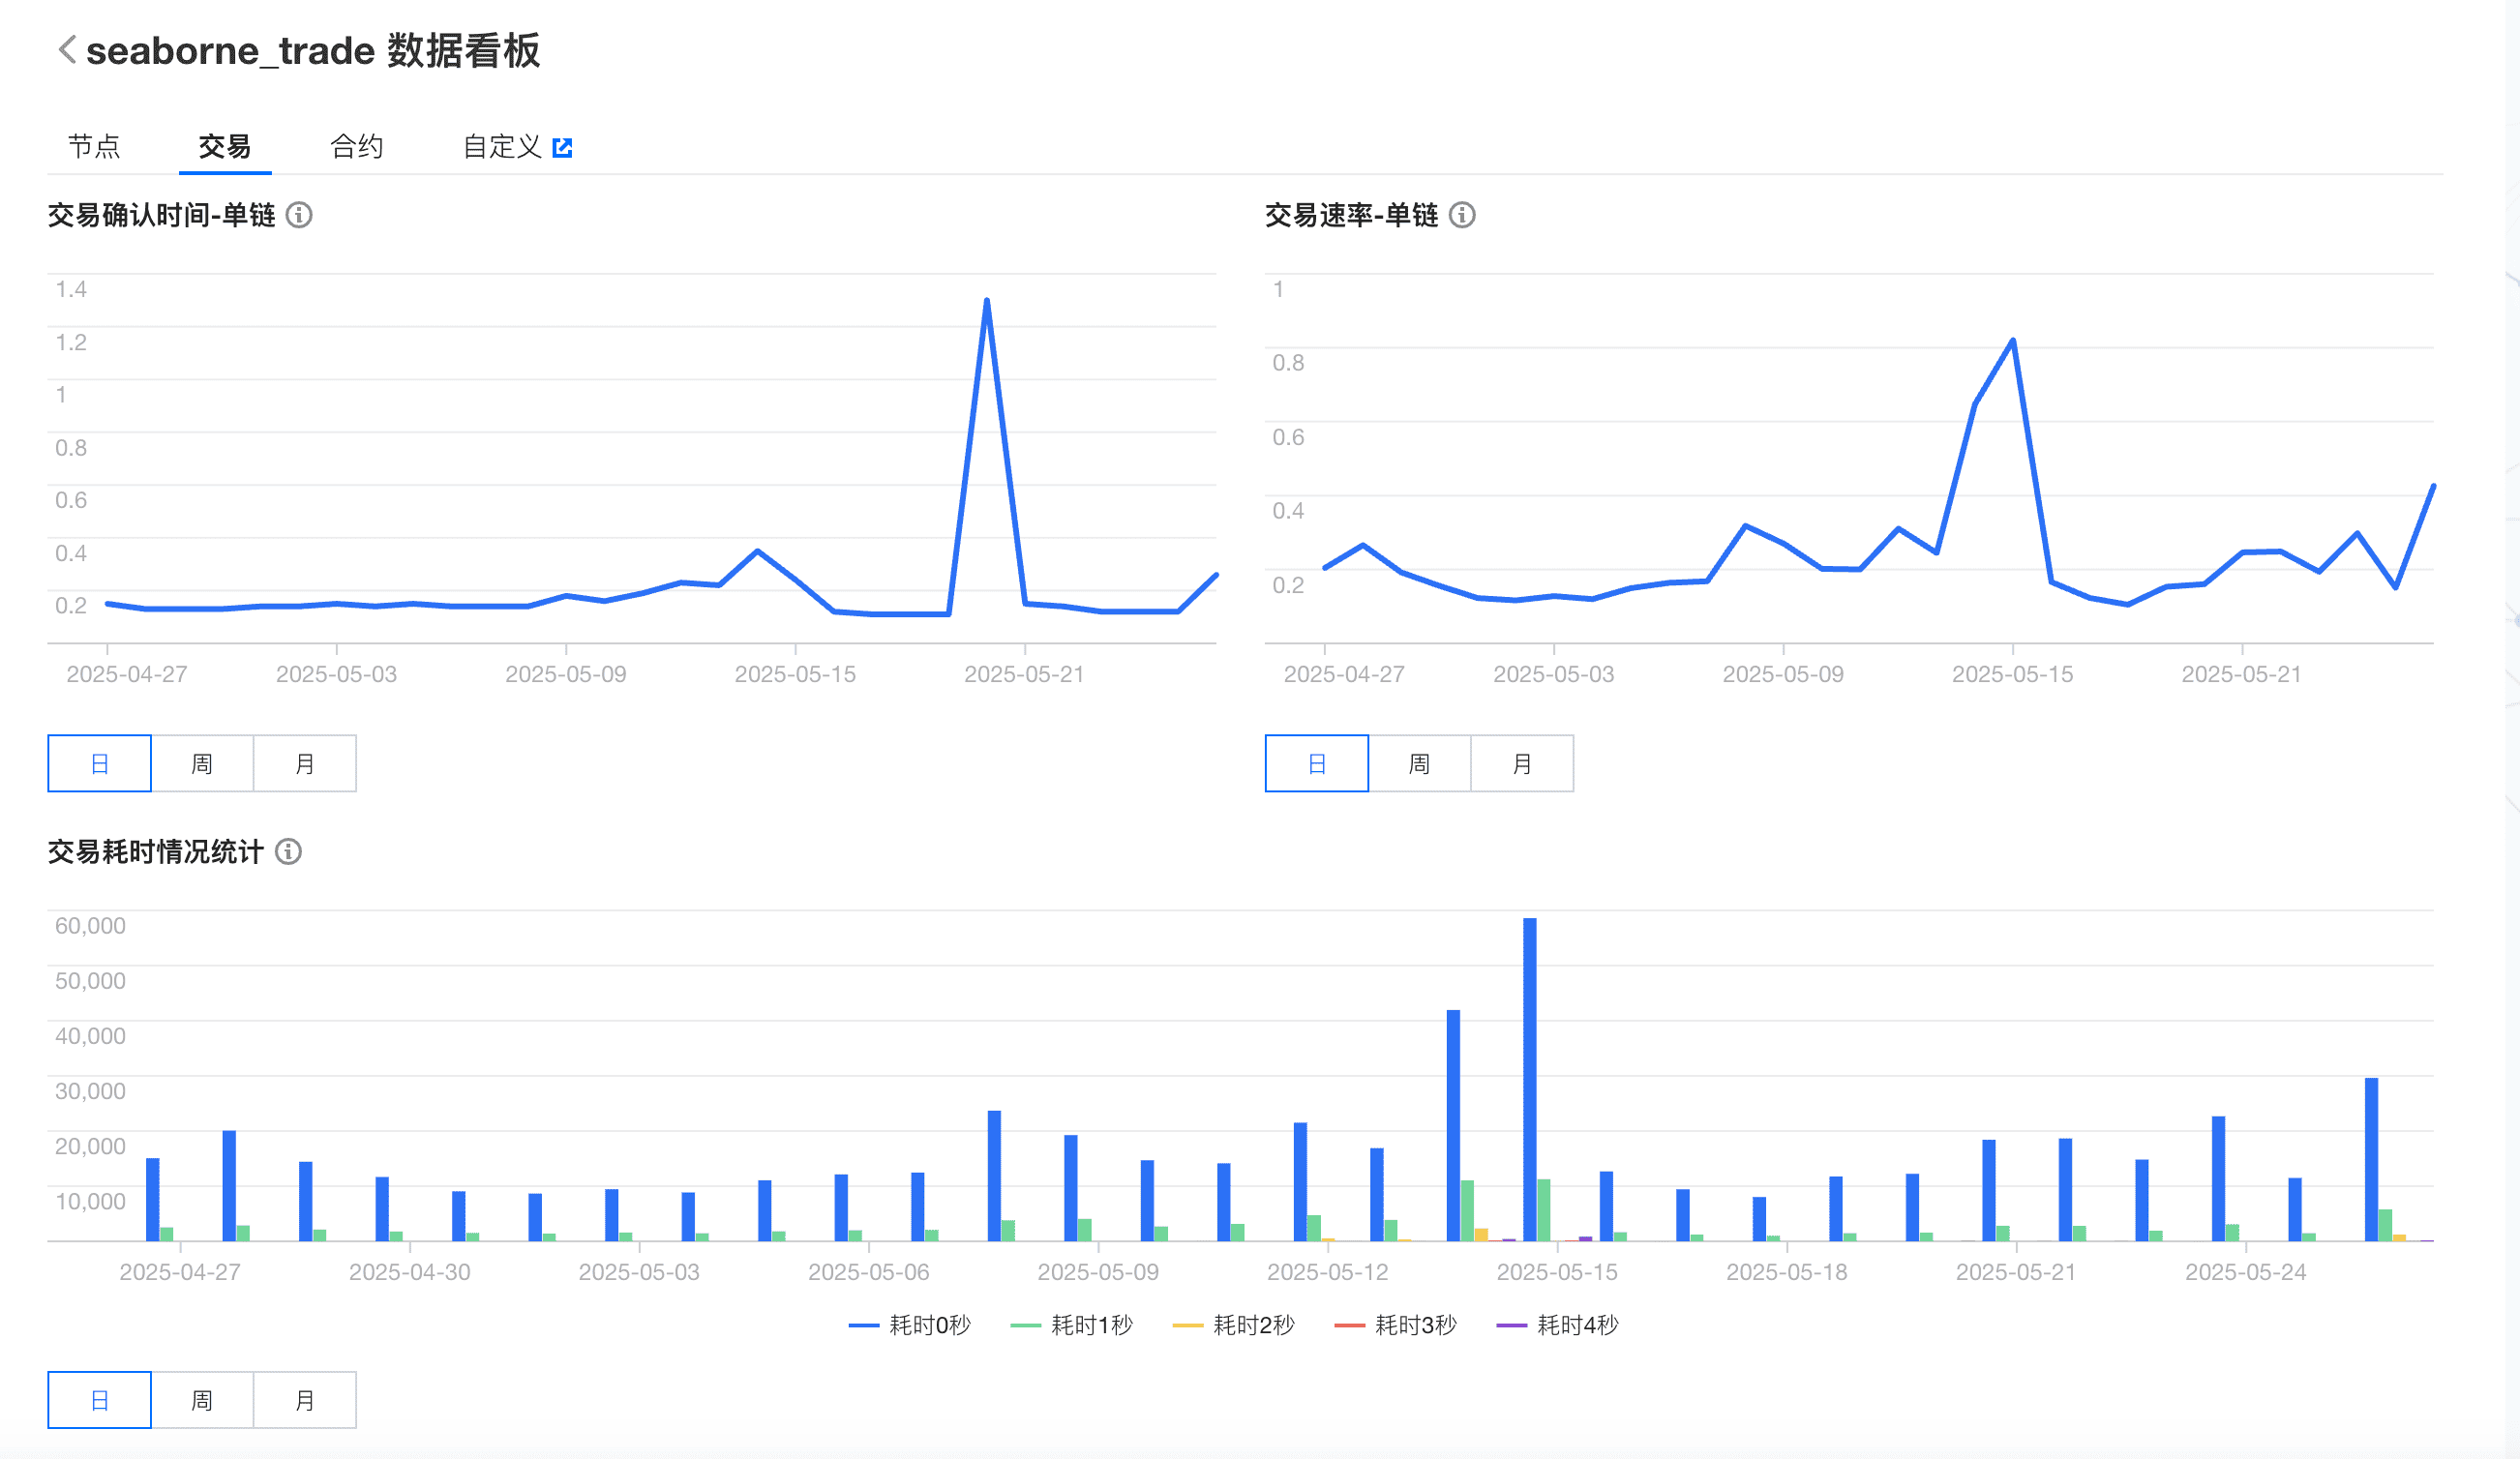Select 周 for 交易确认时间 chart
The height and width of the screenshot is (1459, 2520).
[202, 764]
